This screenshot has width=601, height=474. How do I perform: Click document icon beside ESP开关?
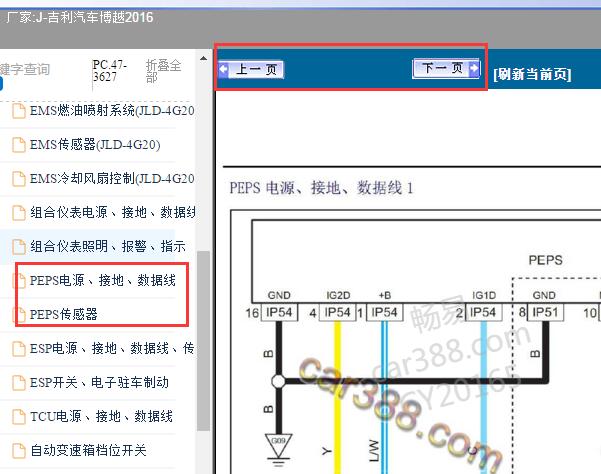[x=19, y=382]
